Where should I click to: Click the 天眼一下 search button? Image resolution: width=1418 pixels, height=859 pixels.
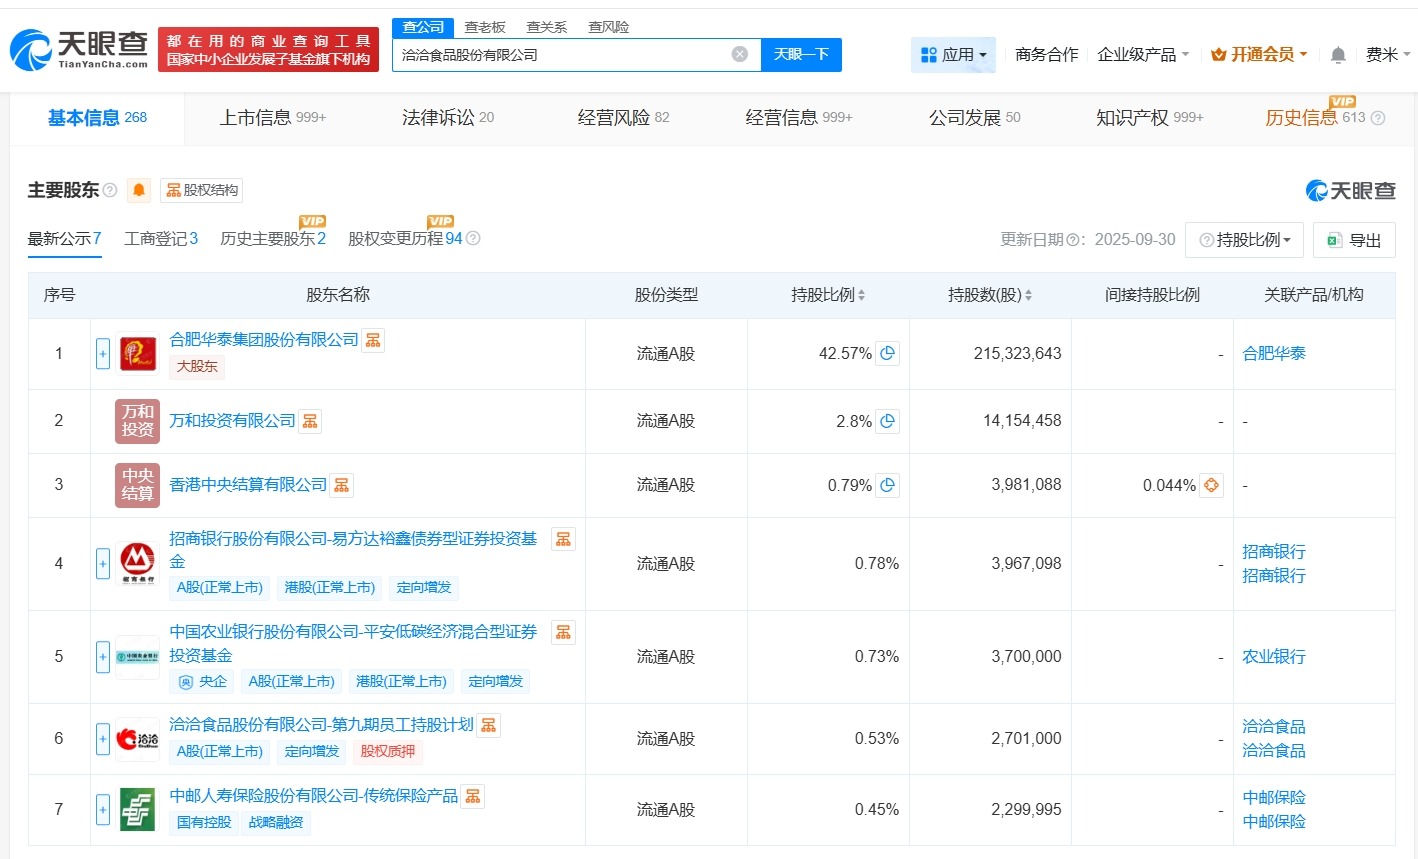pos(801,55)
